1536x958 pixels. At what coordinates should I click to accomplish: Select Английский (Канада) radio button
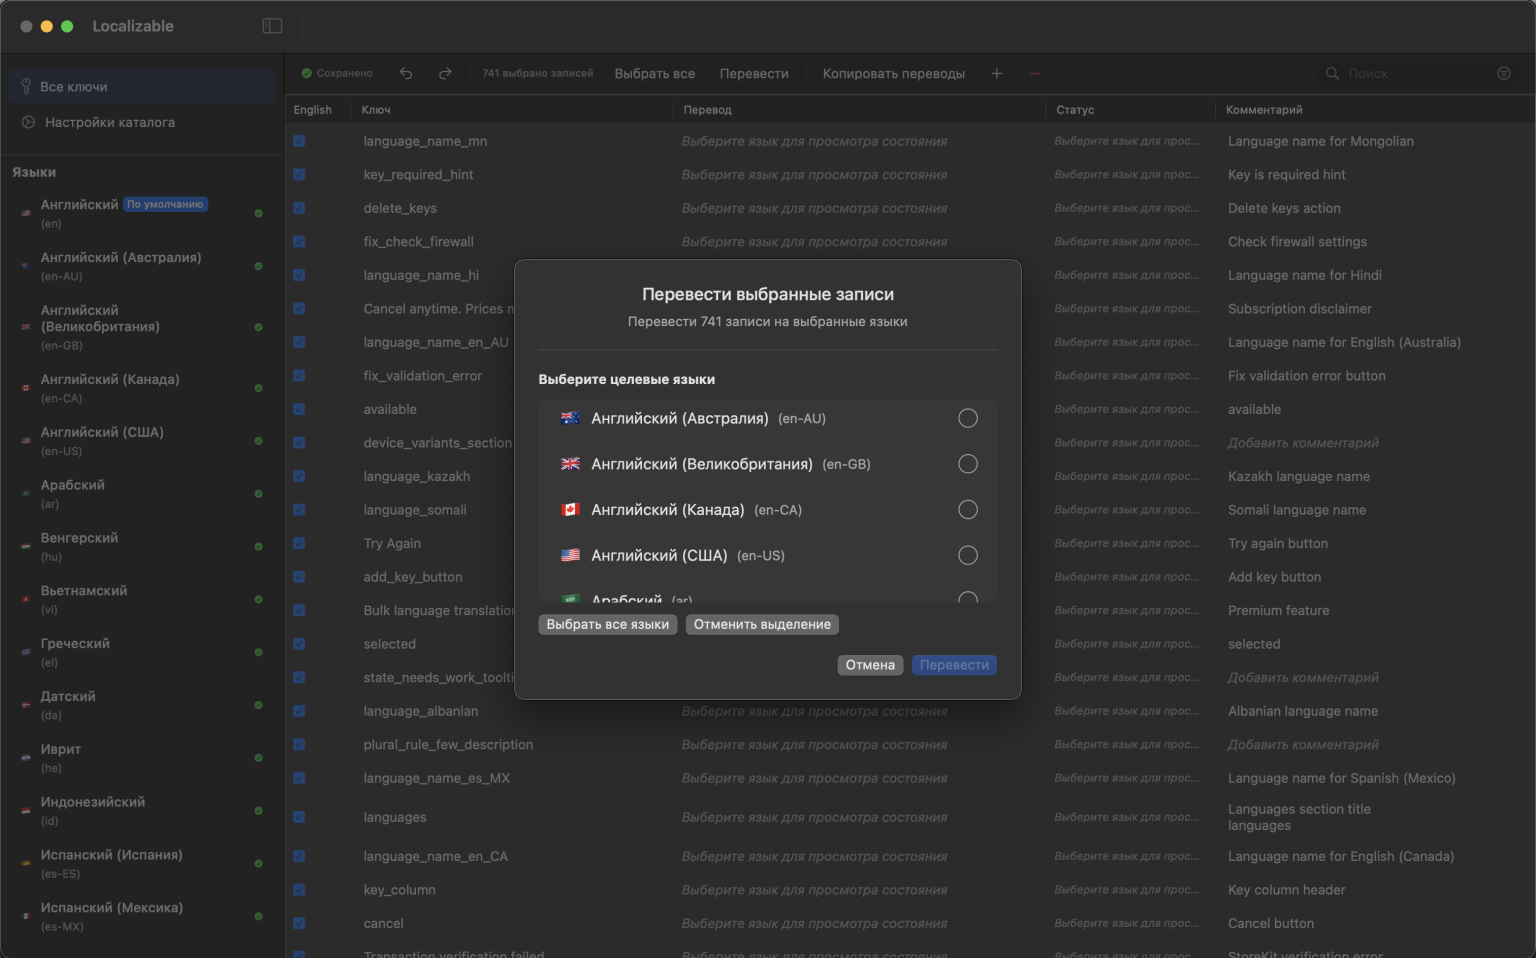click(x=968, y=510)
